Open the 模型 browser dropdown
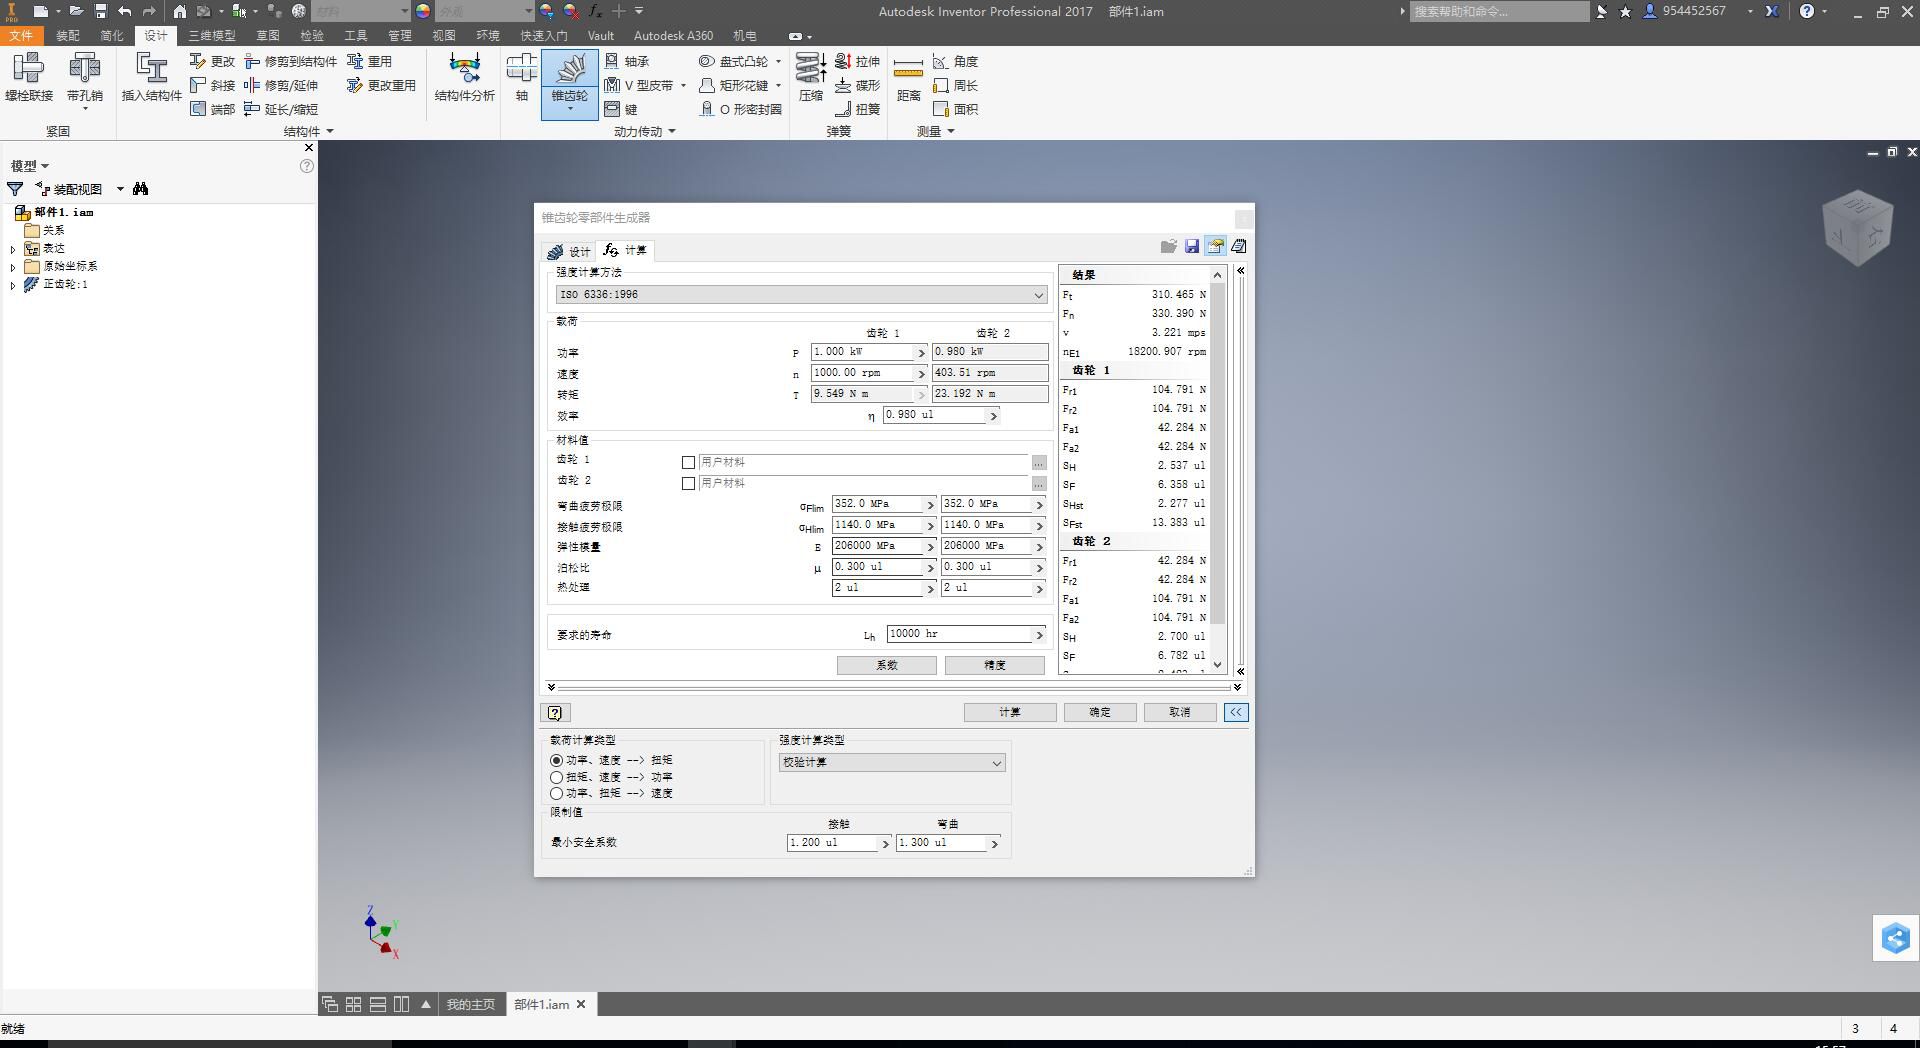Screen dimensions: 1920x1048 30,166
